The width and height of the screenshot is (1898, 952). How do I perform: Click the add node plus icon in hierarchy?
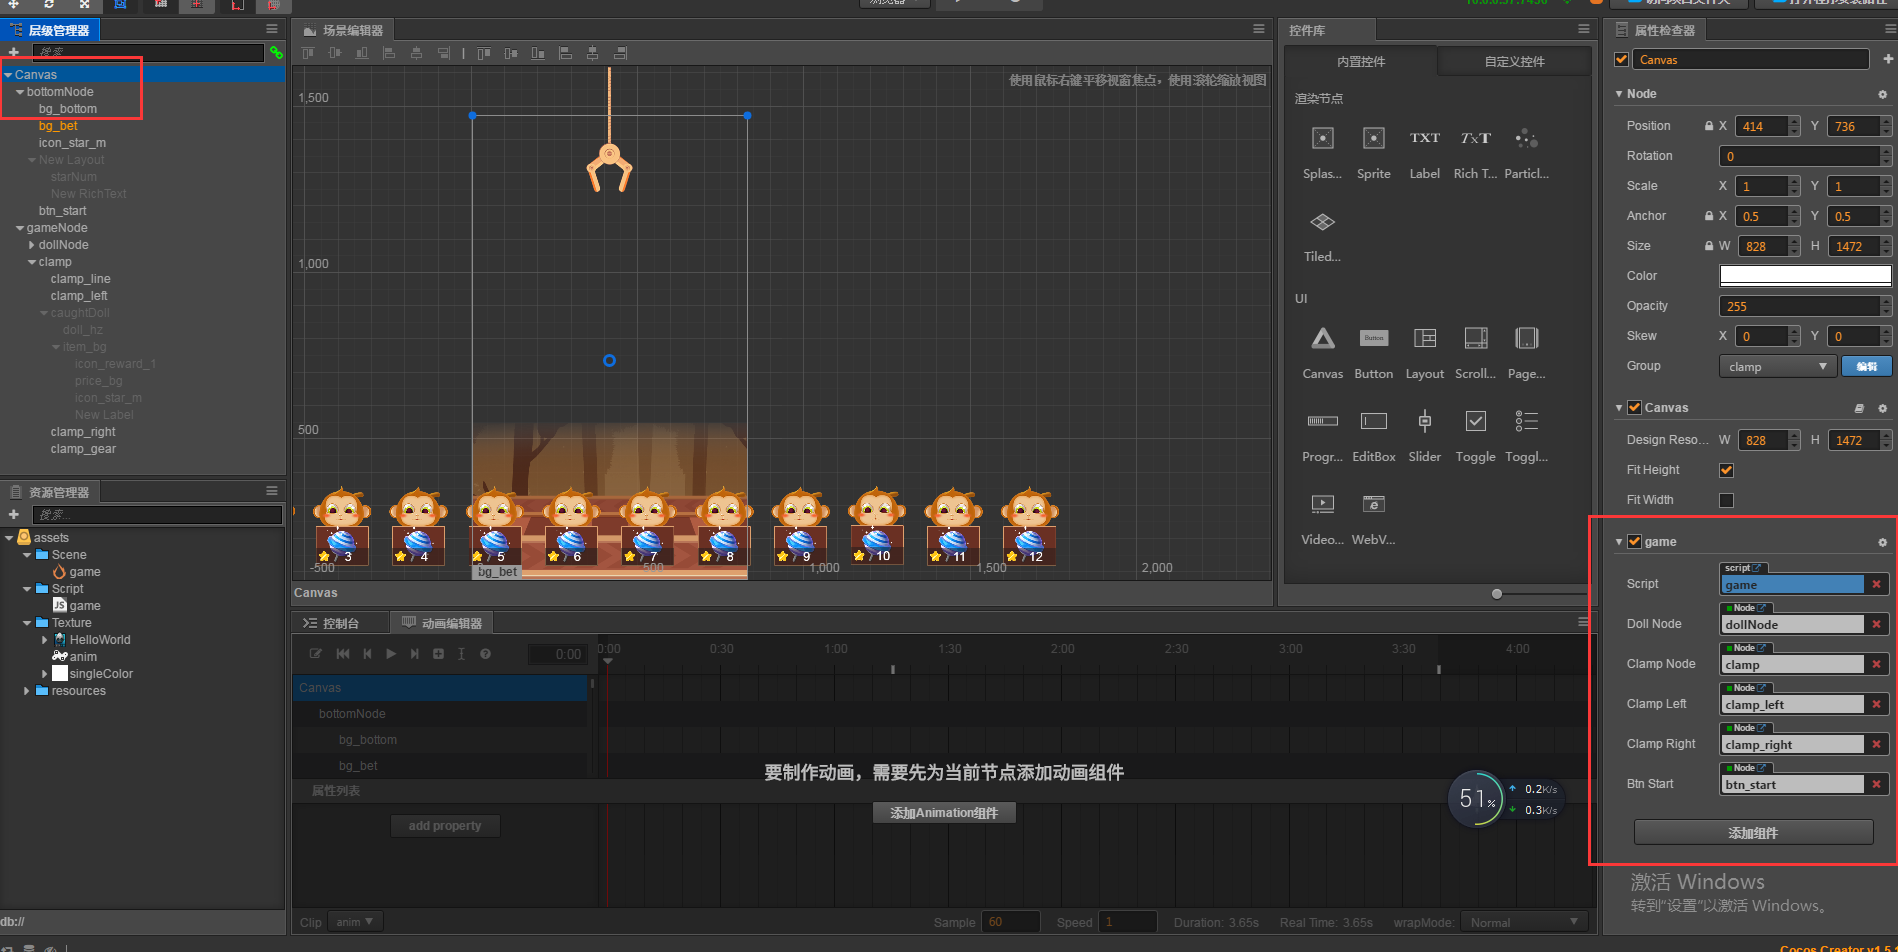tap(14, 52)
